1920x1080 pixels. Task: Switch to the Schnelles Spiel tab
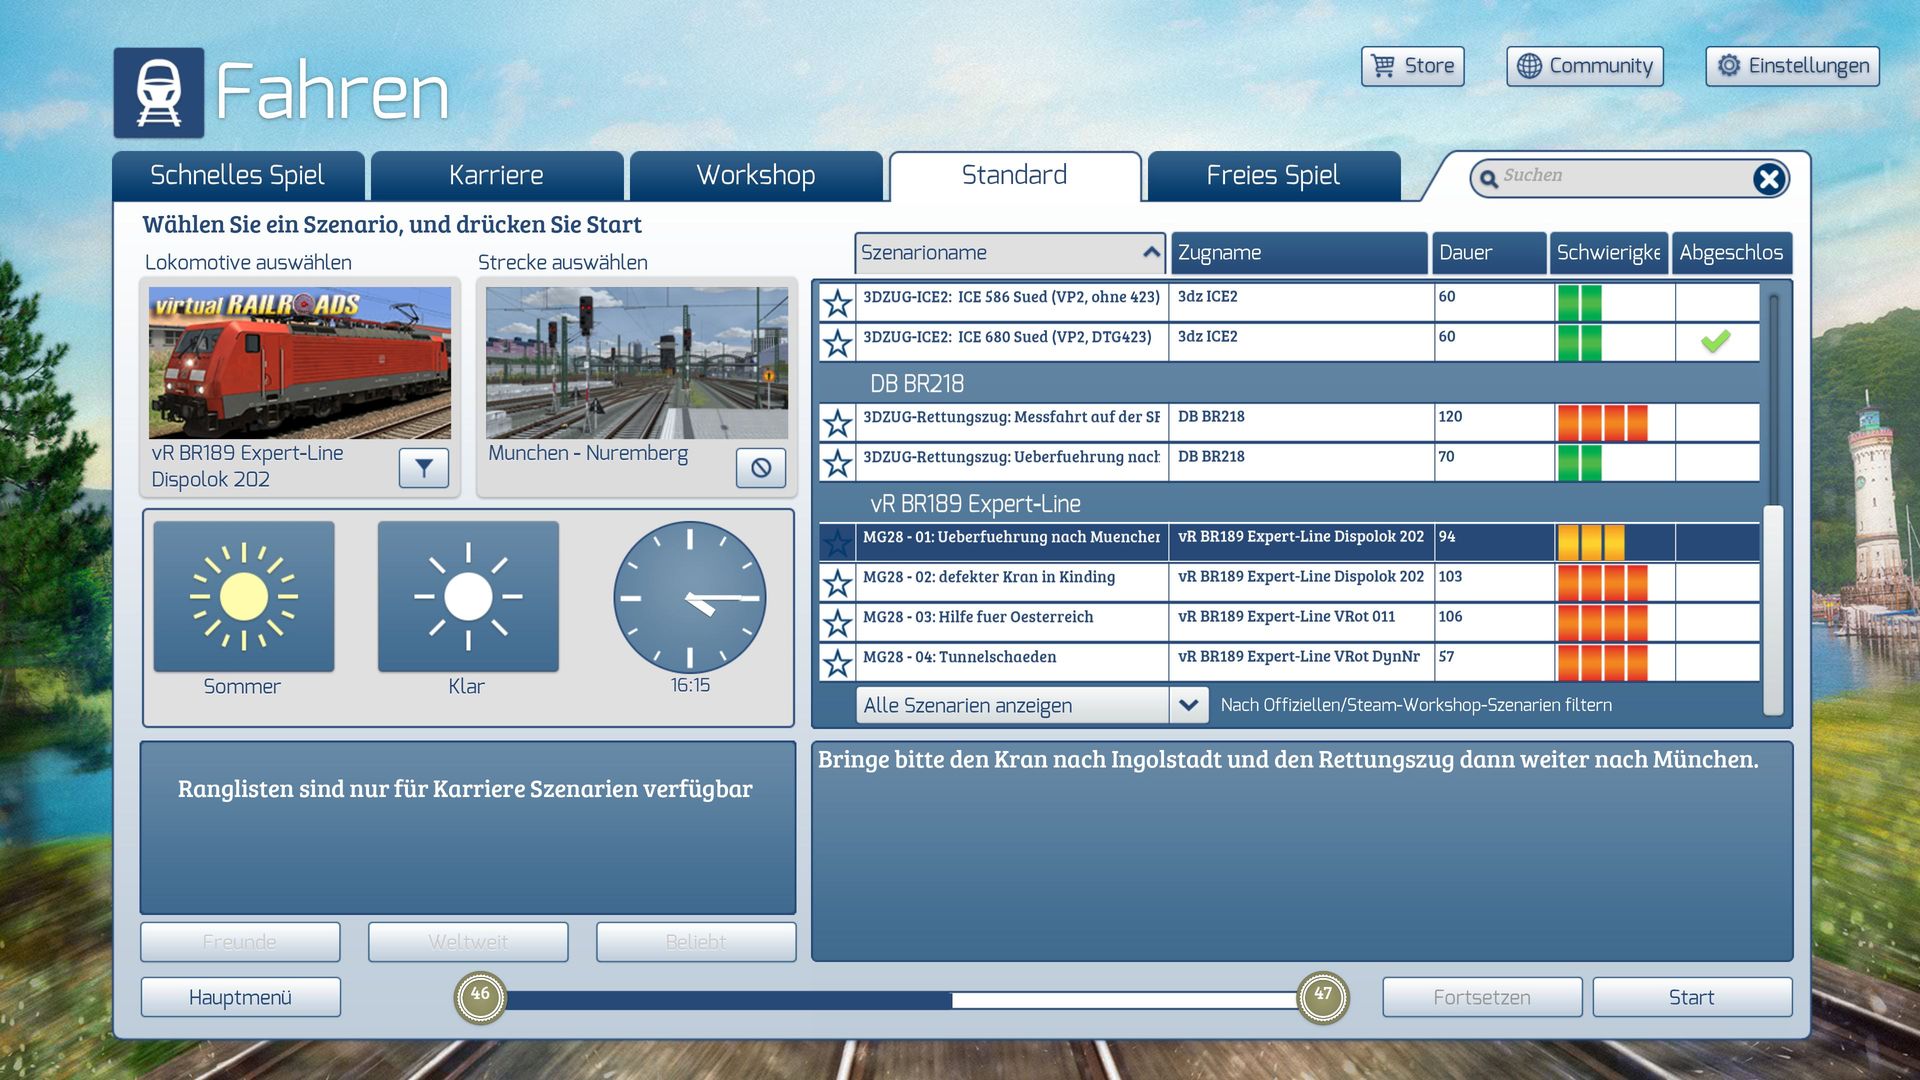click(238, 176)
